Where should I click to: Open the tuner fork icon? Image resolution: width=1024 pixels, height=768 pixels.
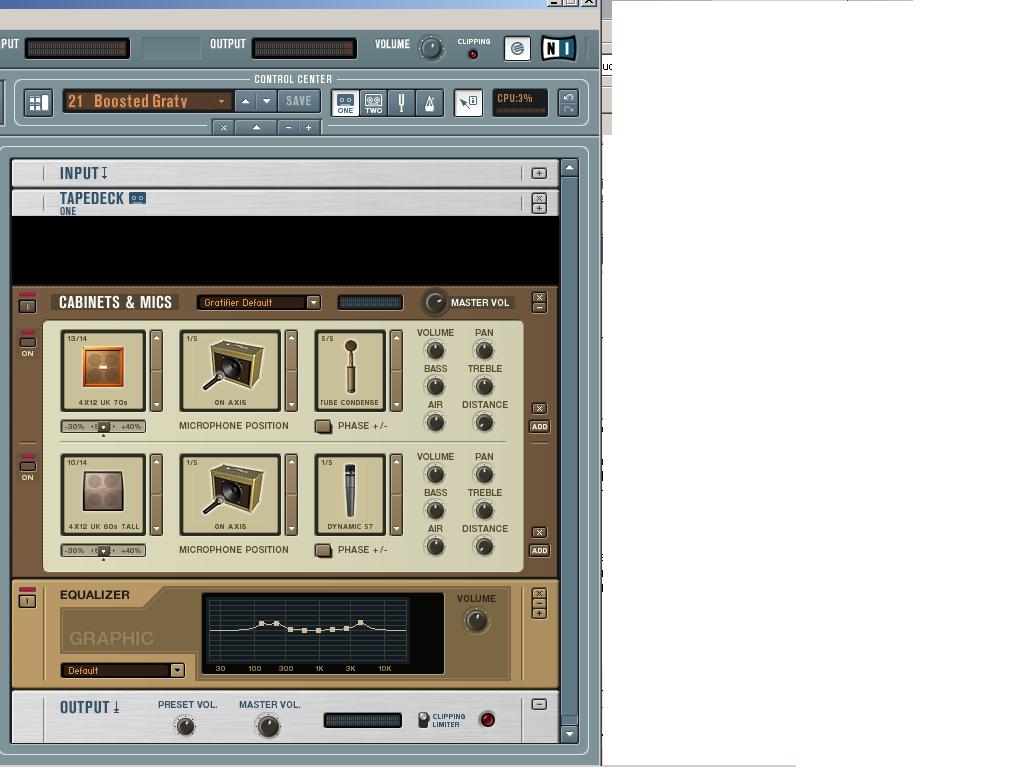tap(401, 103)
